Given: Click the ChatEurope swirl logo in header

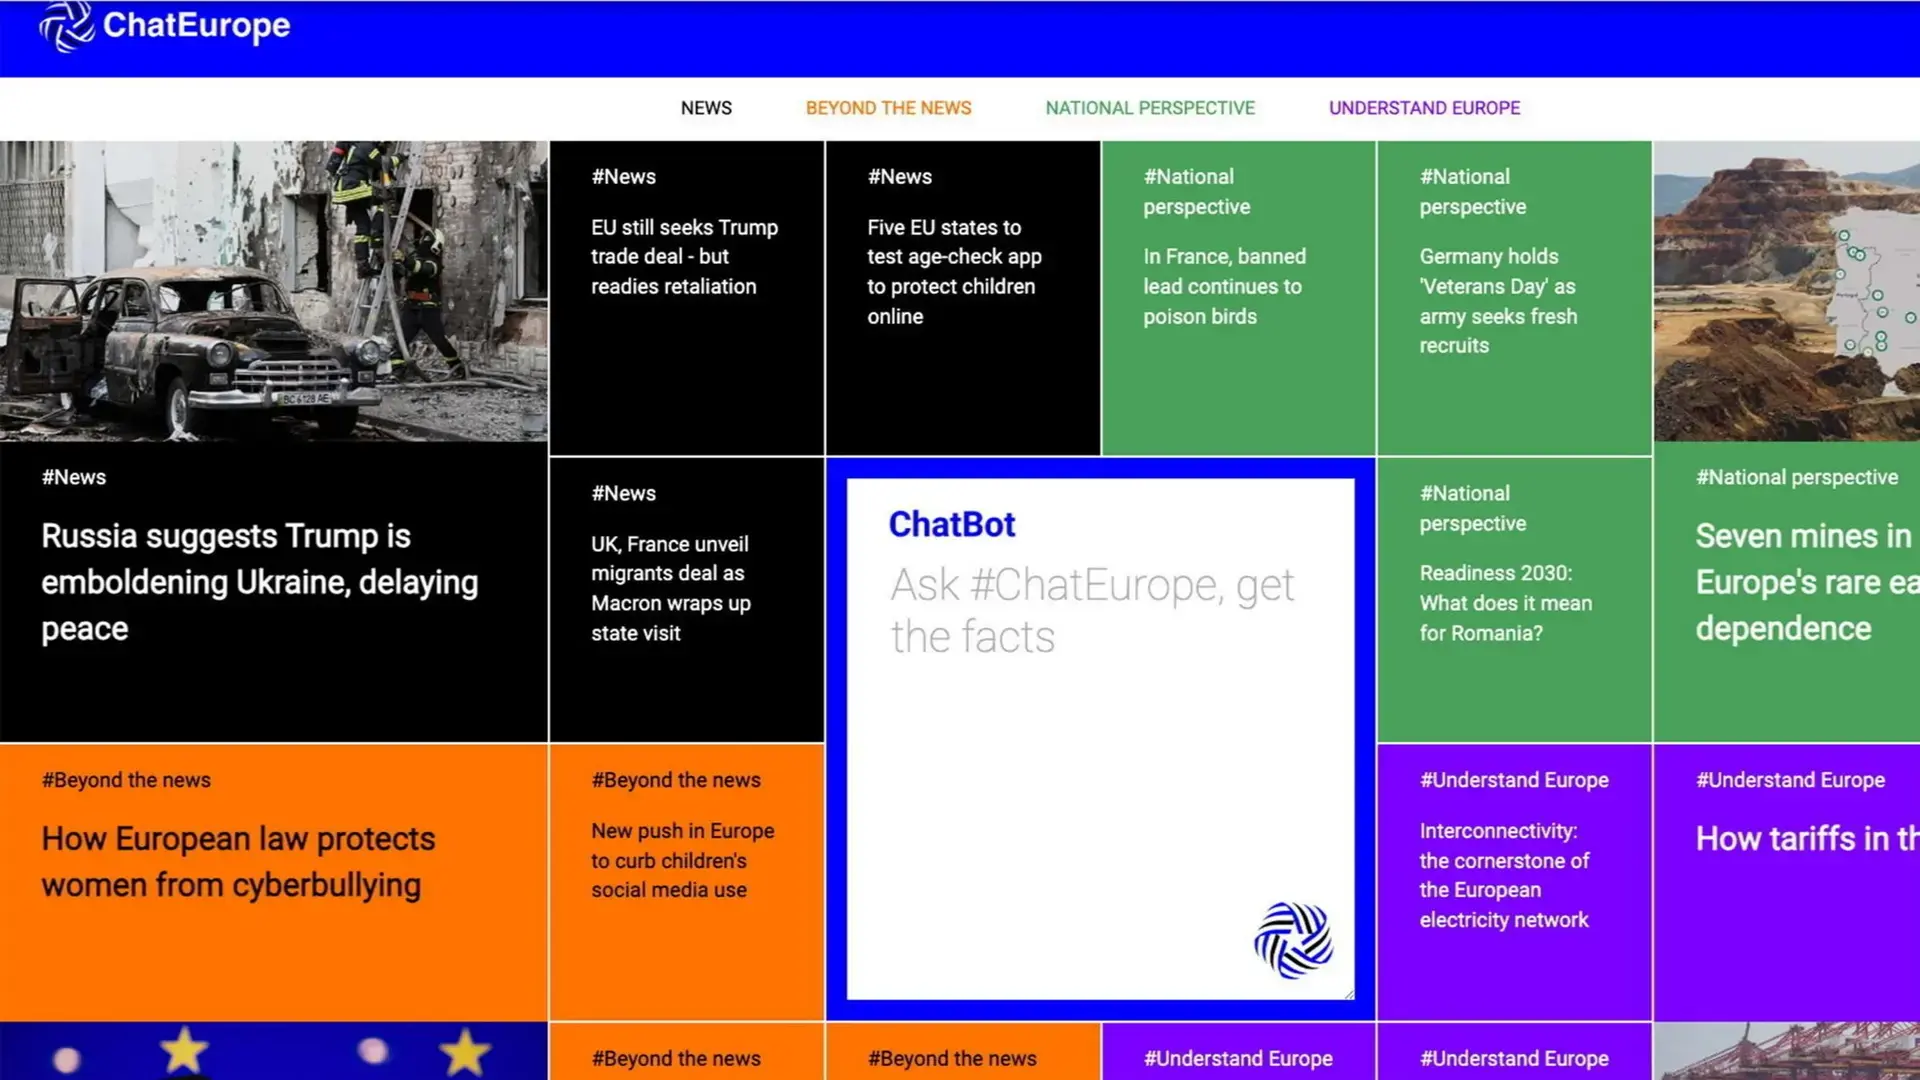Looking at the screenshot, I should [x=66, y=26].
